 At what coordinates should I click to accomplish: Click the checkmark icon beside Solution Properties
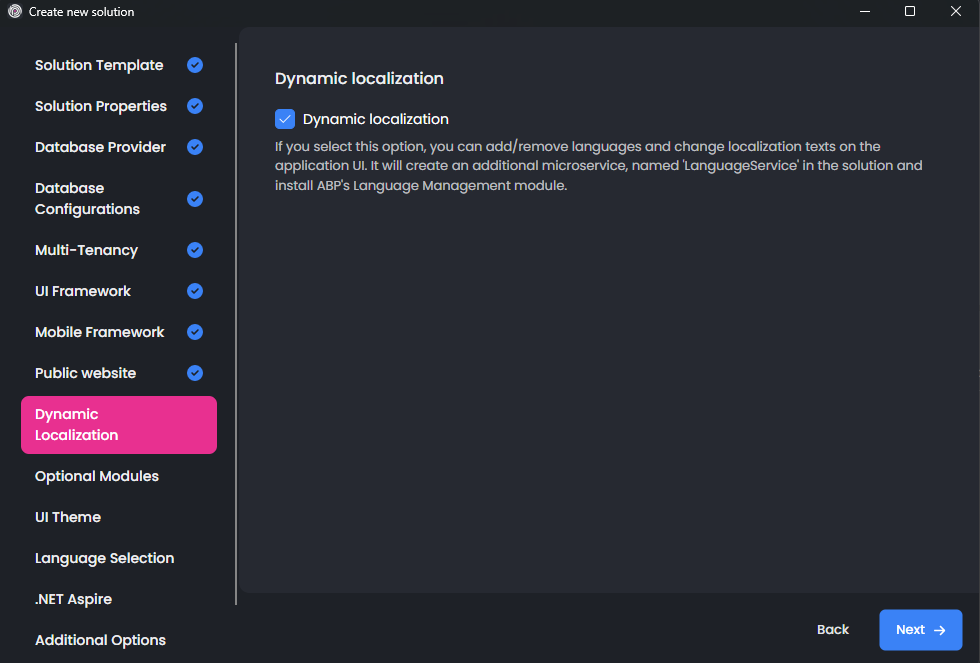(195, 106)
